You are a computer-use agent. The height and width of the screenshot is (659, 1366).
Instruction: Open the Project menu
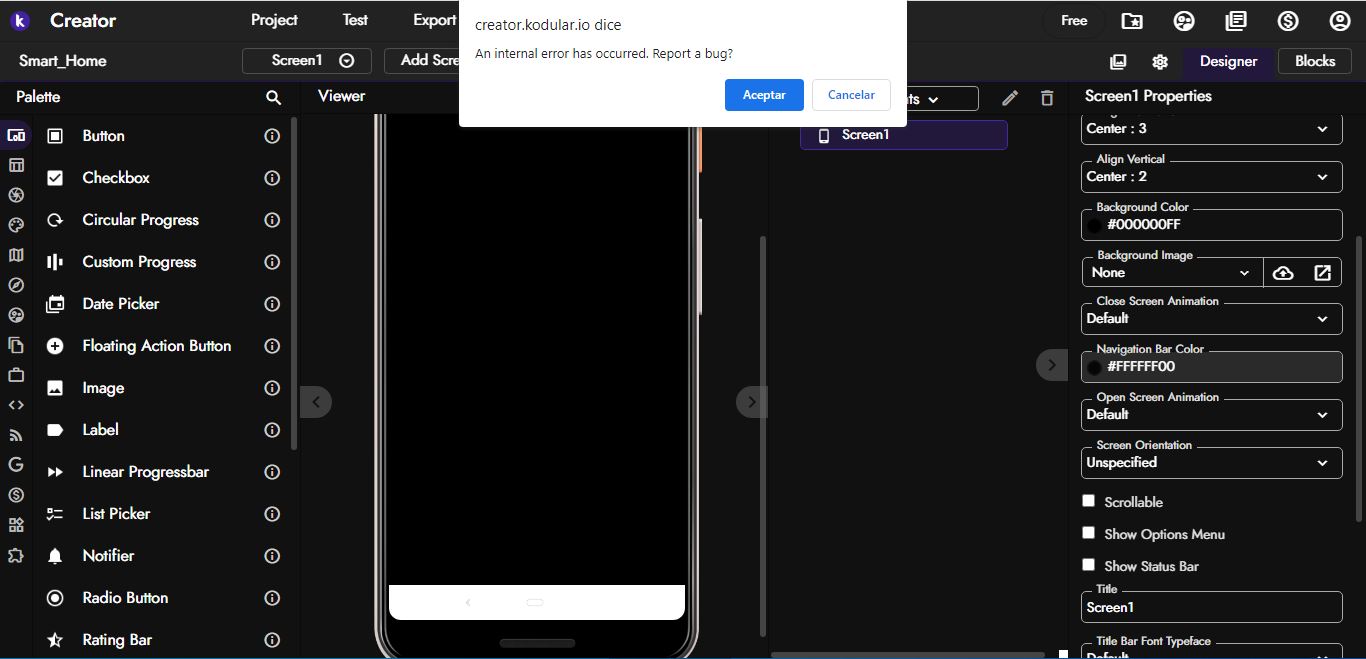click(274, 20)
